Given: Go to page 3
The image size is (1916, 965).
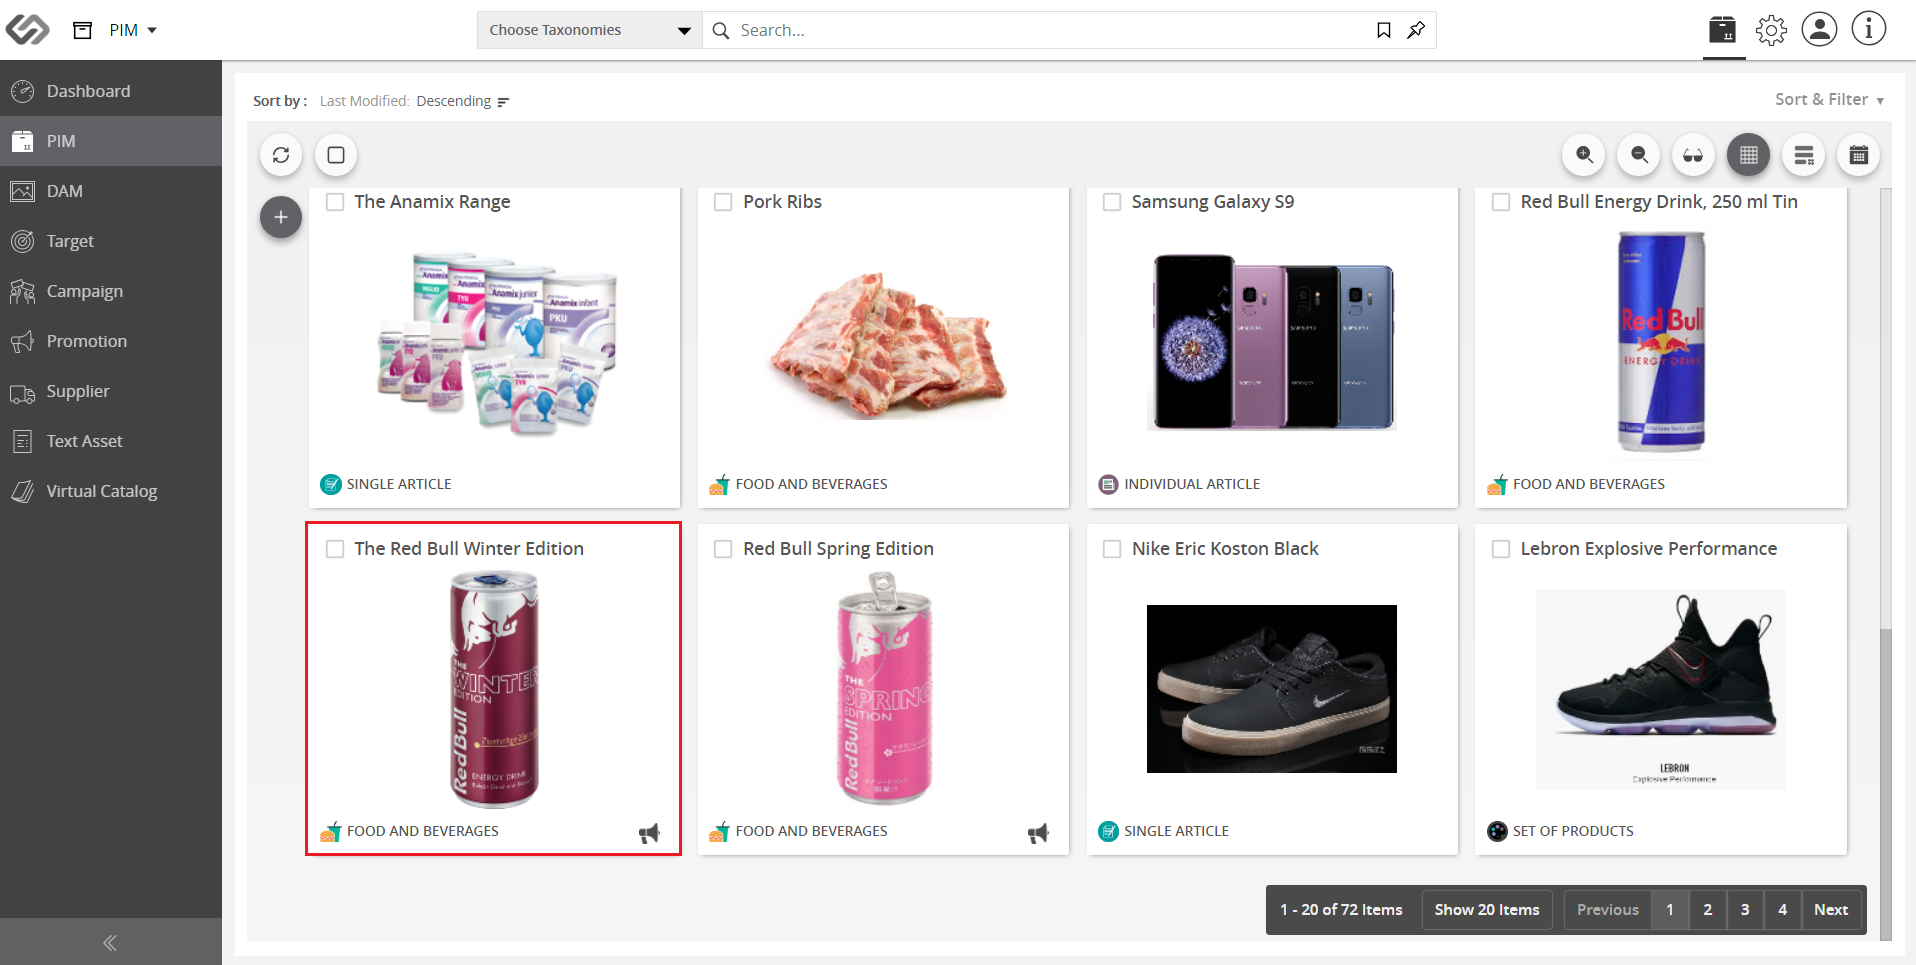Looking at the screenshot, I should (1745, 910).
